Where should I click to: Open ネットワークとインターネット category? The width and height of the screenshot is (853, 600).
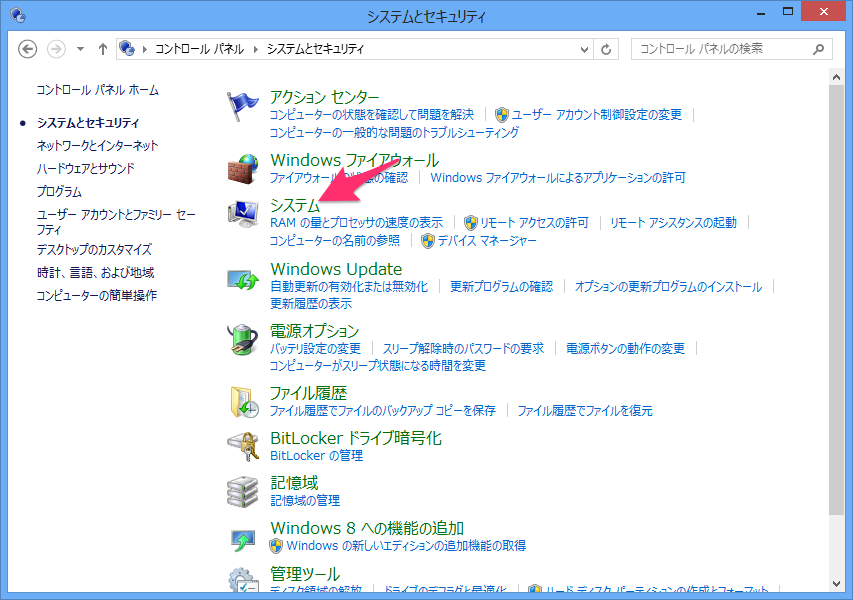[x=97, y=145]
